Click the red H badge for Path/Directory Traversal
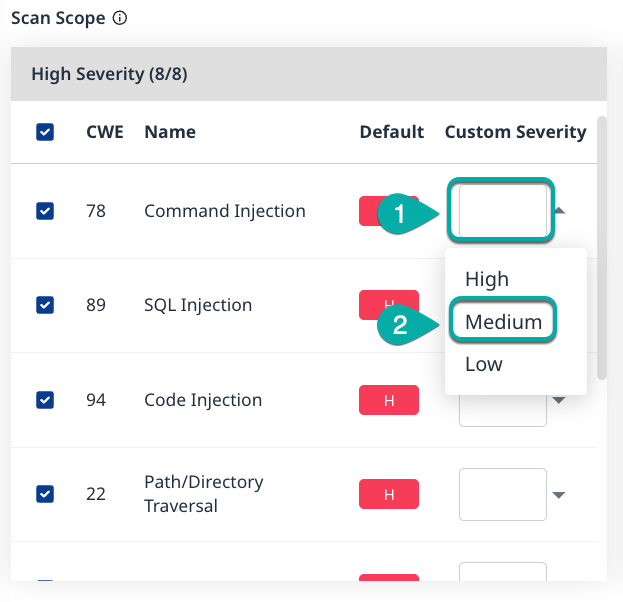 point(389,494)
